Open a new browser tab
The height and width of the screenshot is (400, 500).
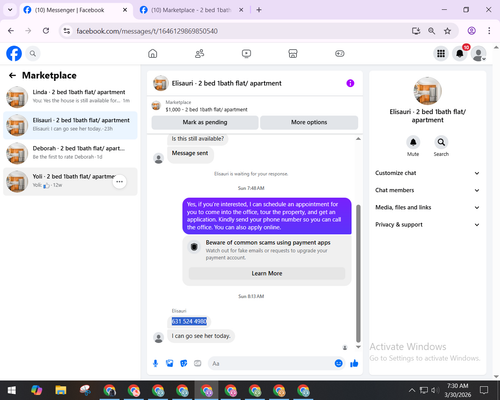point(259,10)
